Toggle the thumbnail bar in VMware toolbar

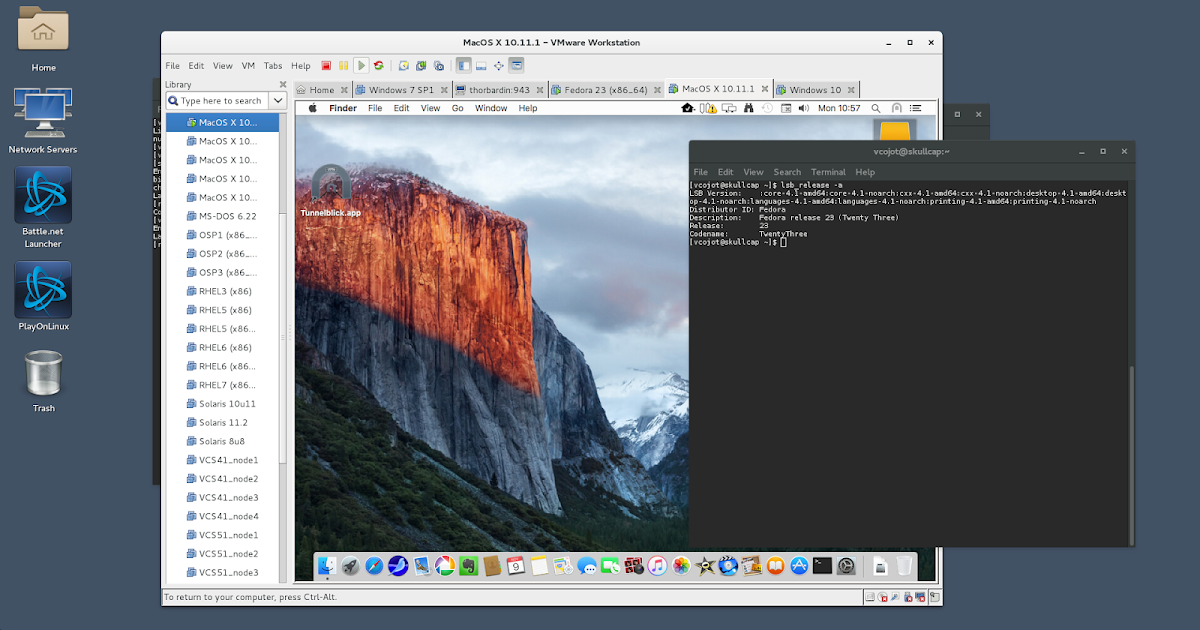pos(483,65)
